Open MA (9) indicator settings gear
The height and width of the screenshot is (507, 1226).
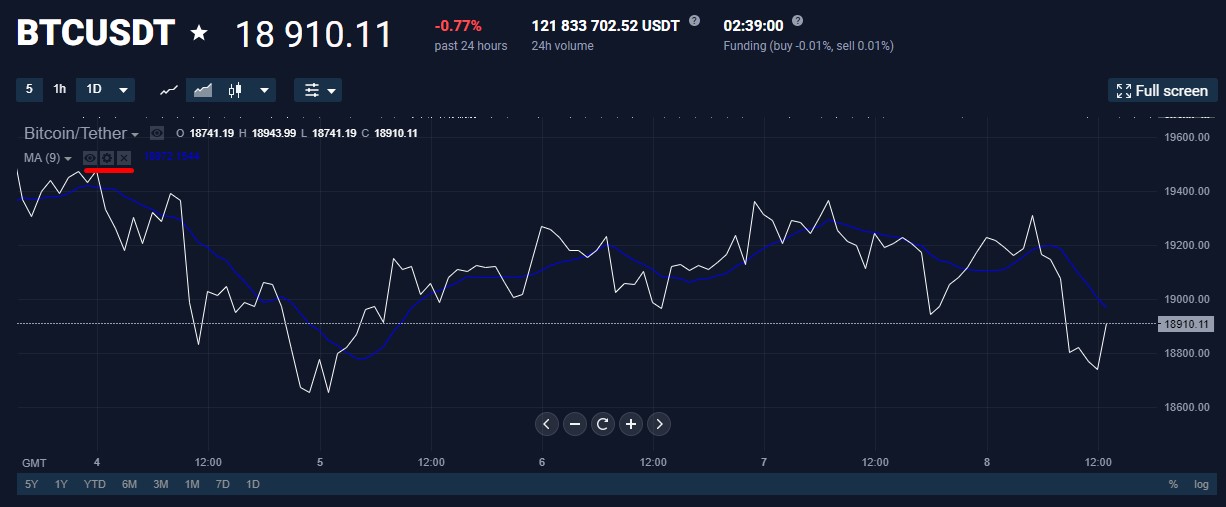click(107, 158)
